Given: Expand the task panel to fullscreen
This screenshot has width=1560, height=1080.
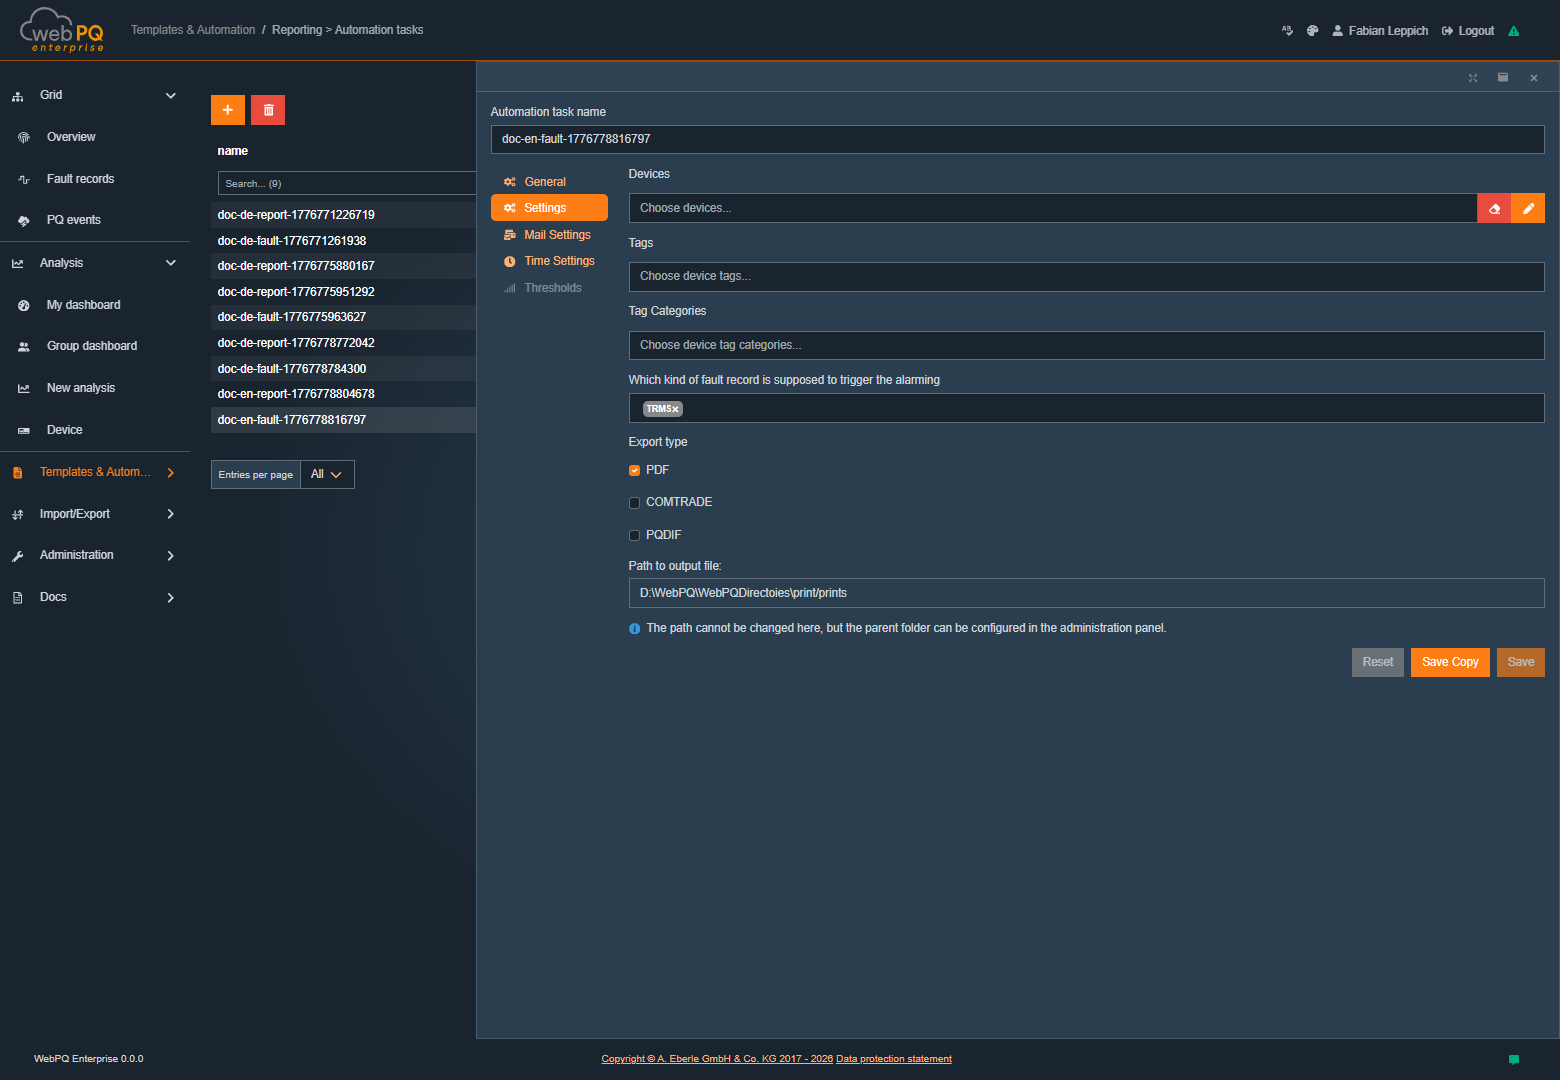Looking at the screenshot, I should point(1472,77).
